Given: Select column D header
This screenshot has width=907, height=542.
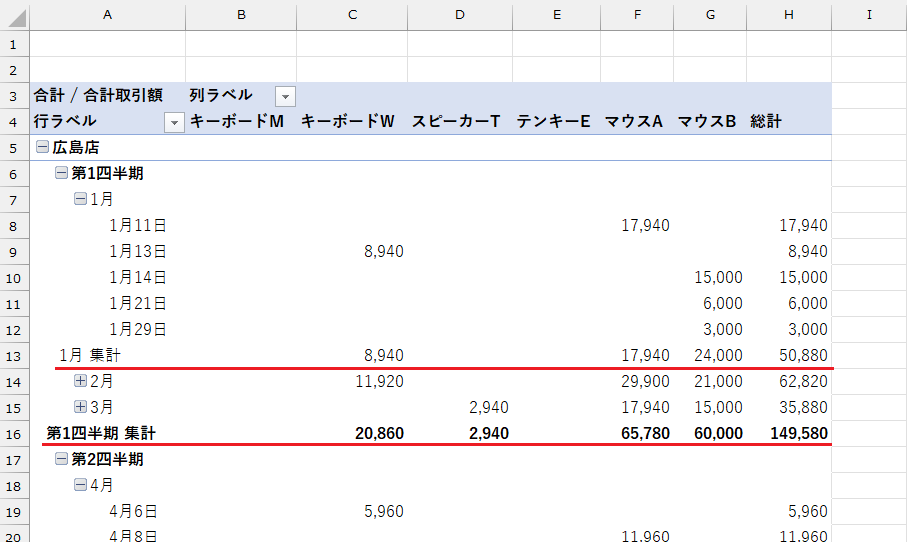Looking at the screenshot, I should pyautogui.click(x=460, y=15).
